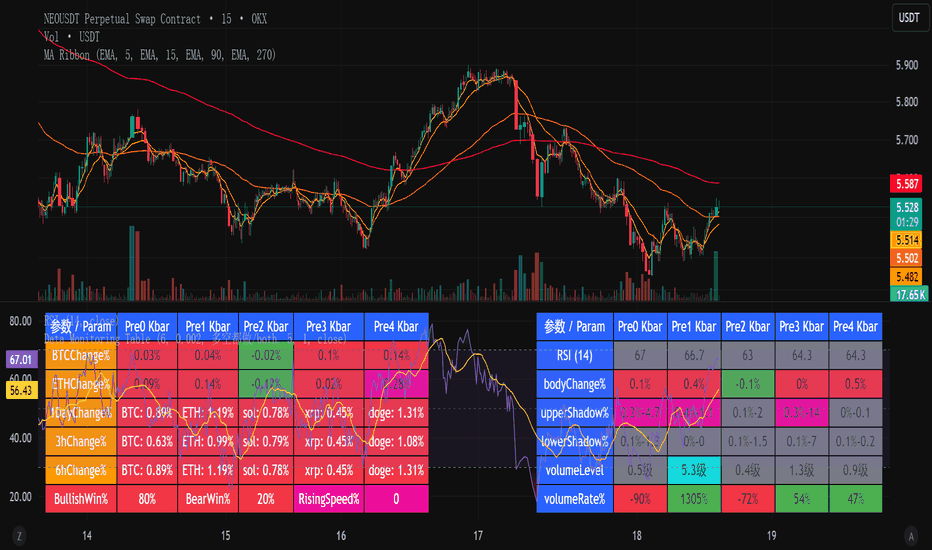Click the 20.00 RSI axis tick
The image size is (932, 550).
(20, 496)
